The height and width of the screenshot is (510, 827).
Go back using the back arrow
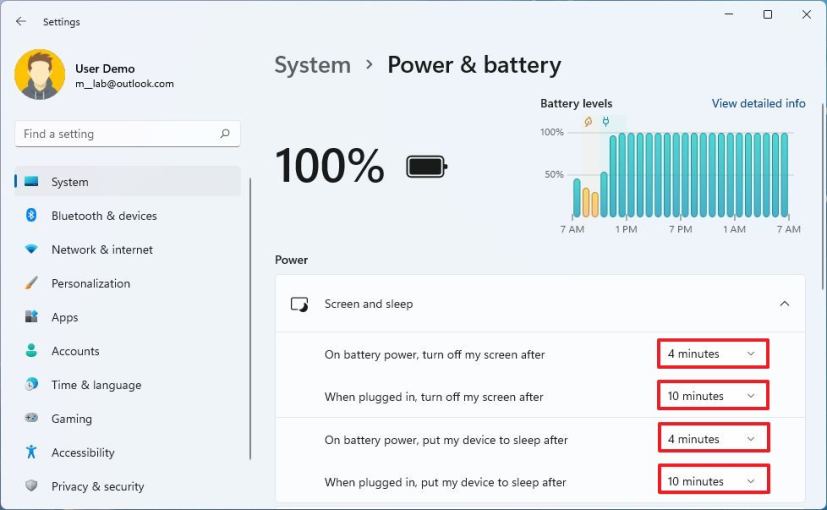[x=21, y=21]
